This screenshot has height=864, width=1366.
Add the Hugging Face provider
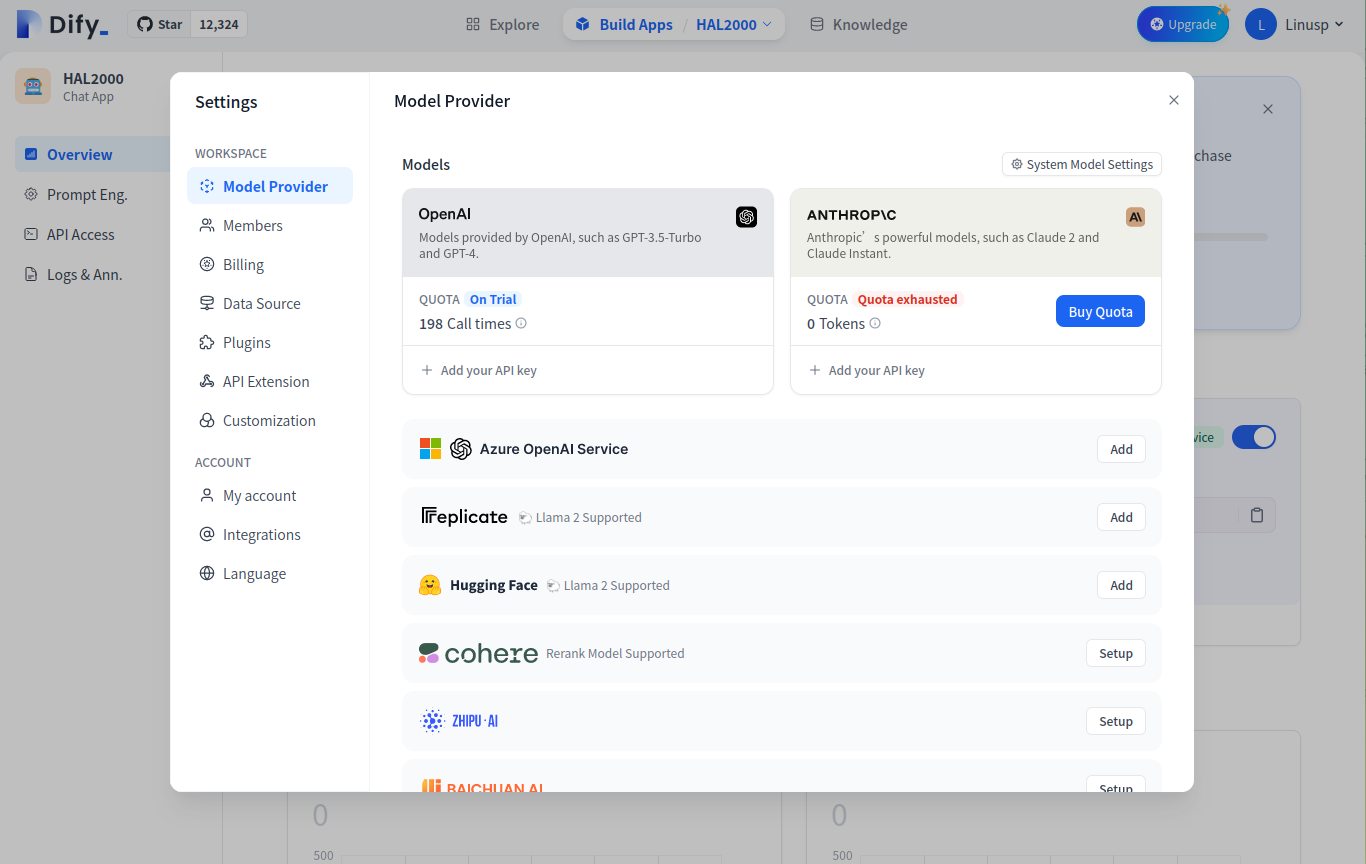coord(1121,585)
